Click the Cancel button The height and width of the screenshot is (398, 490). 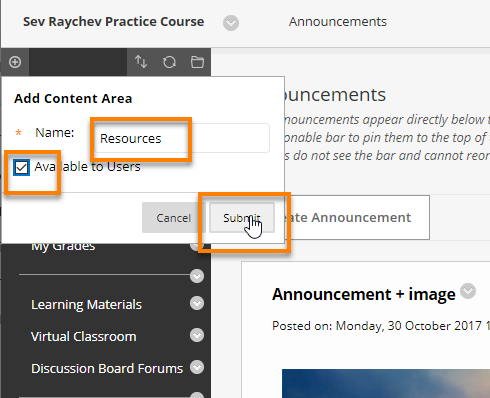(173, 218)
